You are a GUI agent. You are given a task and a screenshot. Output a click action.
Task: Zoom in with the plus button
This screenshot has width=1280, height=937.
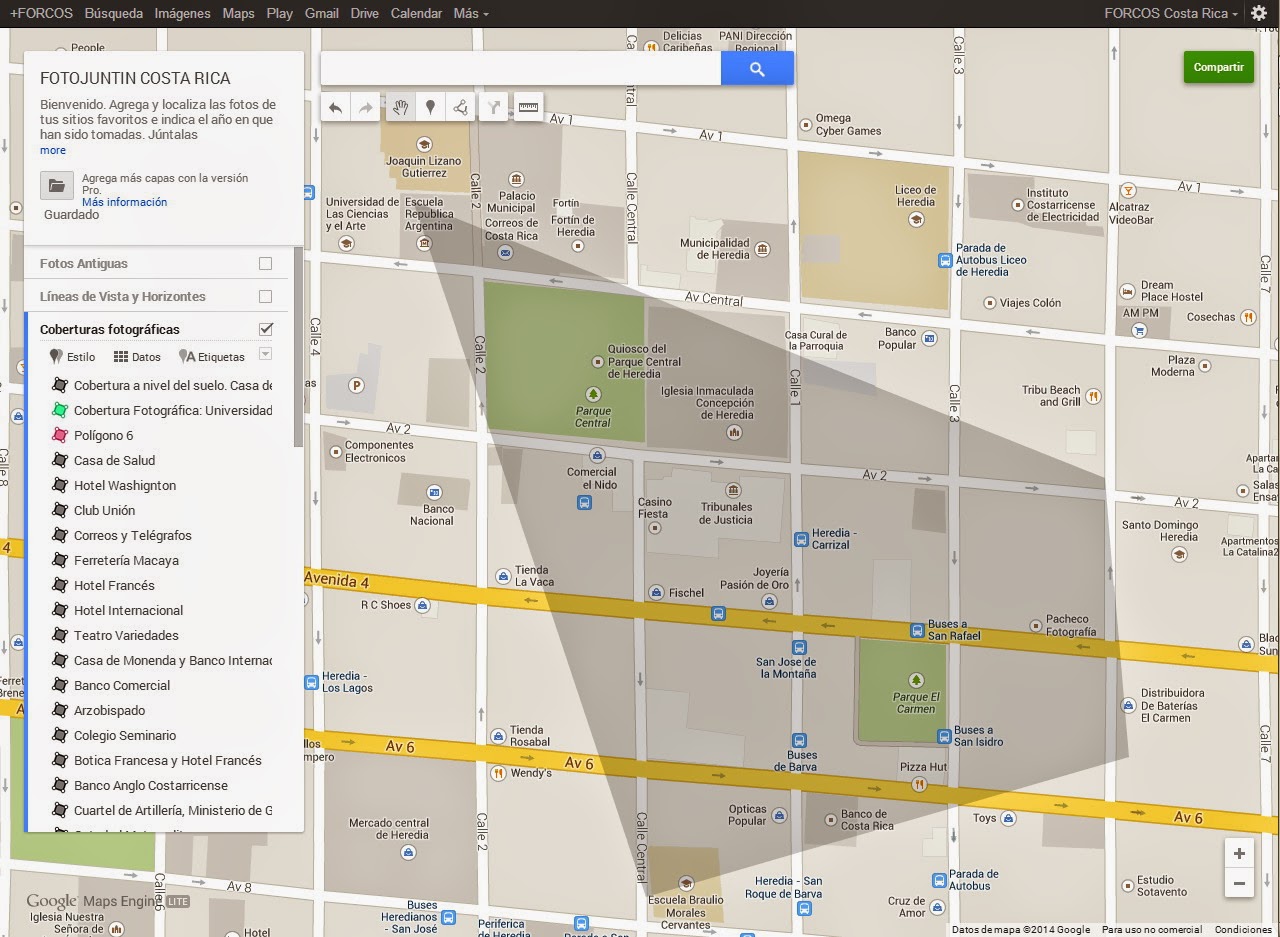point(1239,853)
